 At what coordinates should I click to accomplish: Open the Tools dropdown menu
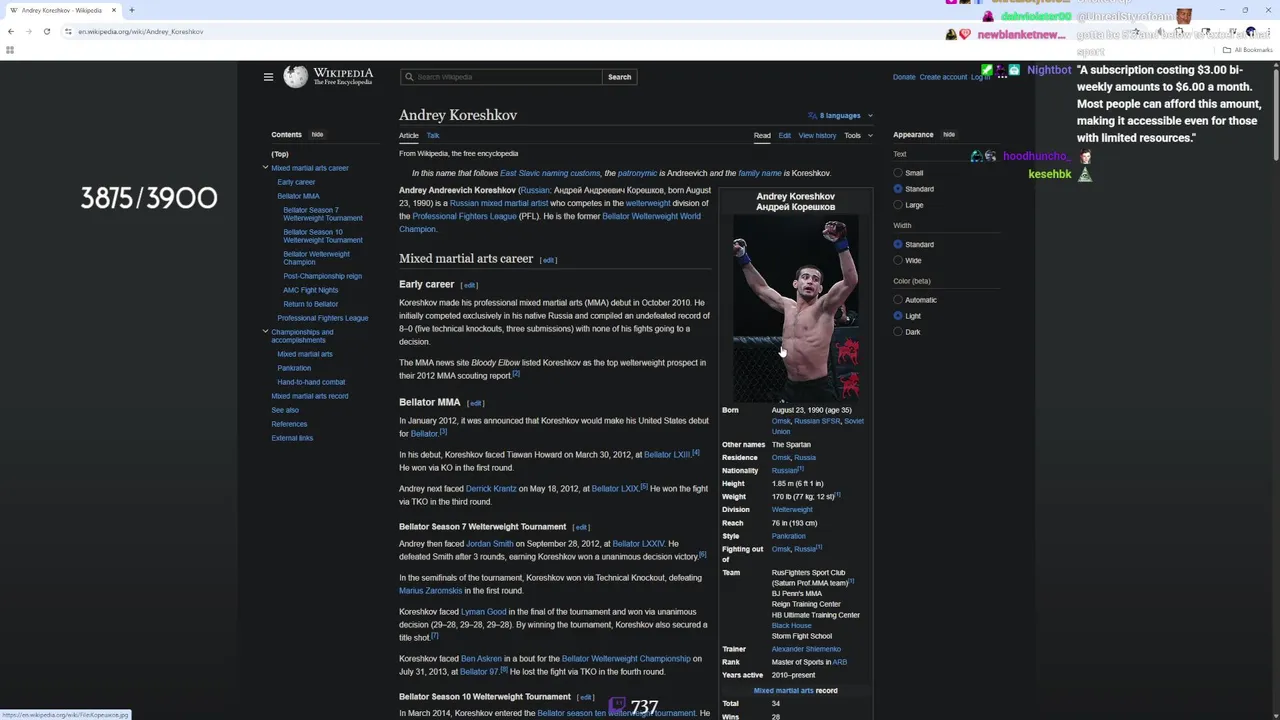[858, 135]
